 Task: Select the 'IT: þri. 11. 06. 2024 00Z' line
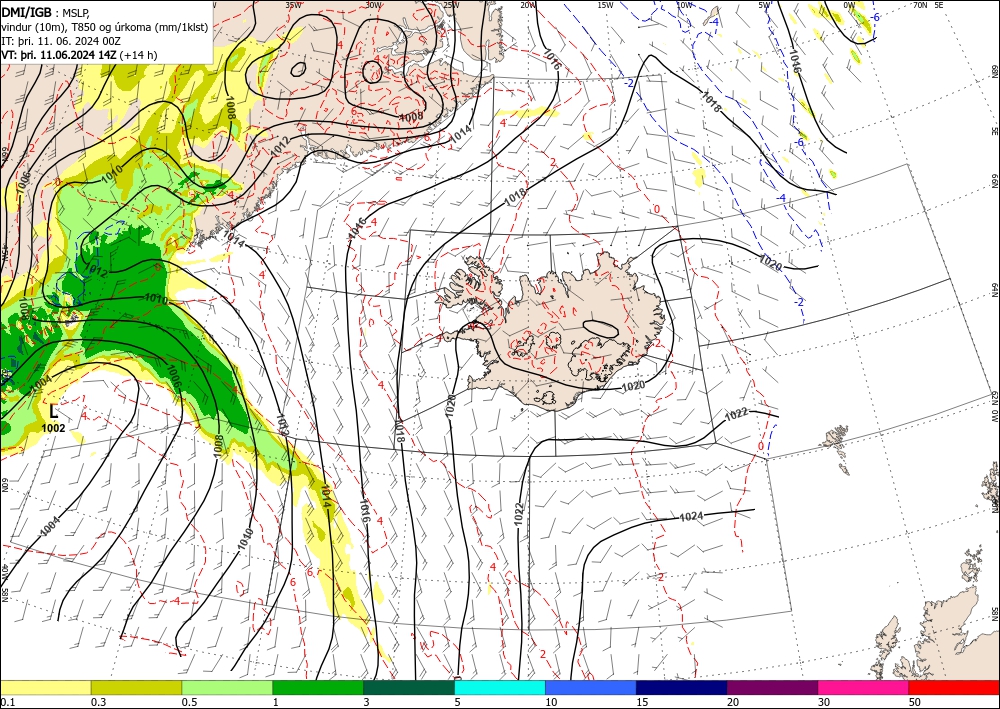tap(61, 41)
